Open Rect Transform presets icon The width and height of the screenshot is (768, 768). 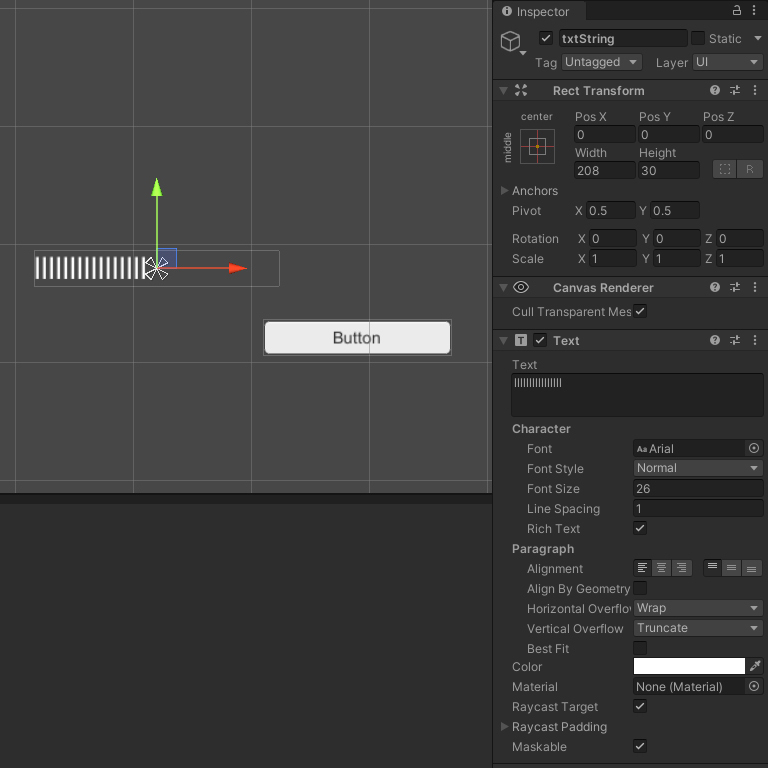tap(735, 90)
